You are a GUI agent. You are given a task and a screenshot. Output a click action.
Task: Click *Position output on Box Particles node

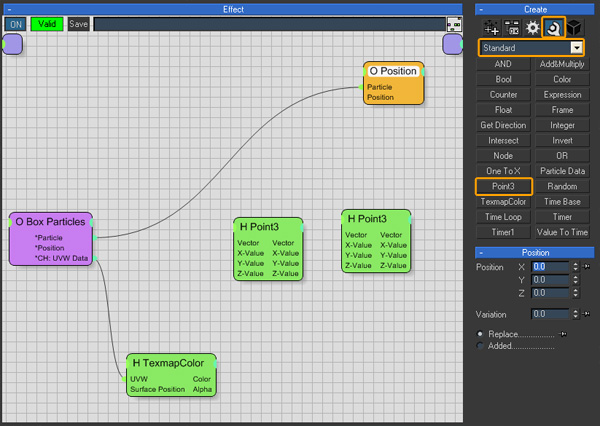tap(49, 248)
